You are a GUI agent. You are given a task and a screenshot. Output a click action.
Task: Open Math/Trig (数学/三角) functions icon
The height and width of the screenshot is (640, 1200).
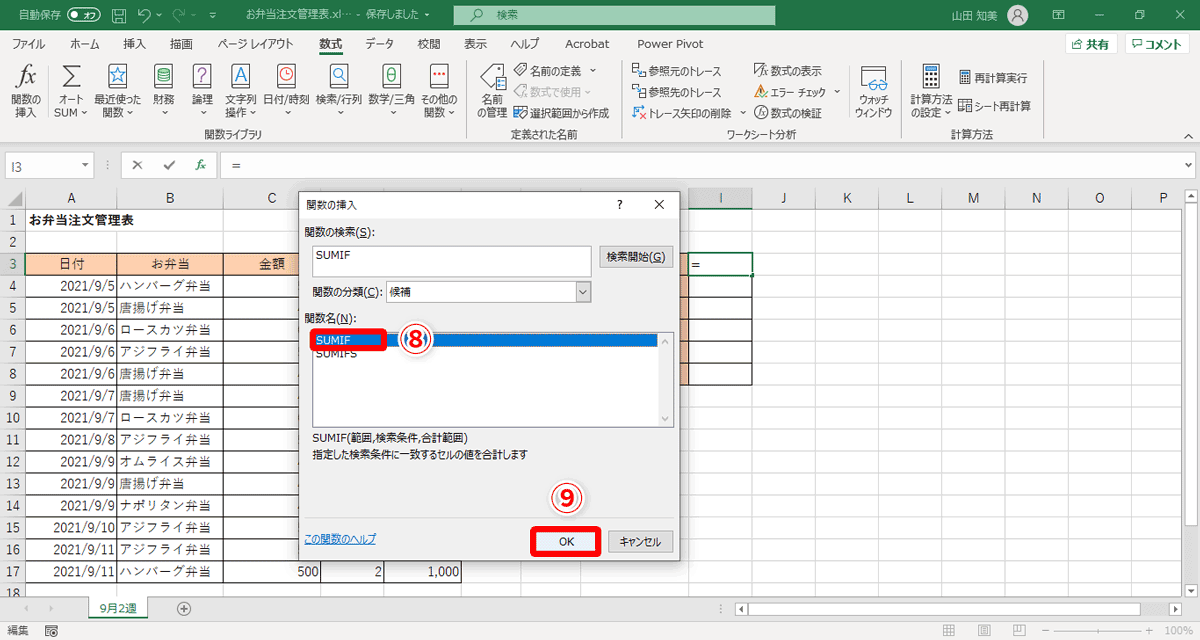(x=391, y=91)
